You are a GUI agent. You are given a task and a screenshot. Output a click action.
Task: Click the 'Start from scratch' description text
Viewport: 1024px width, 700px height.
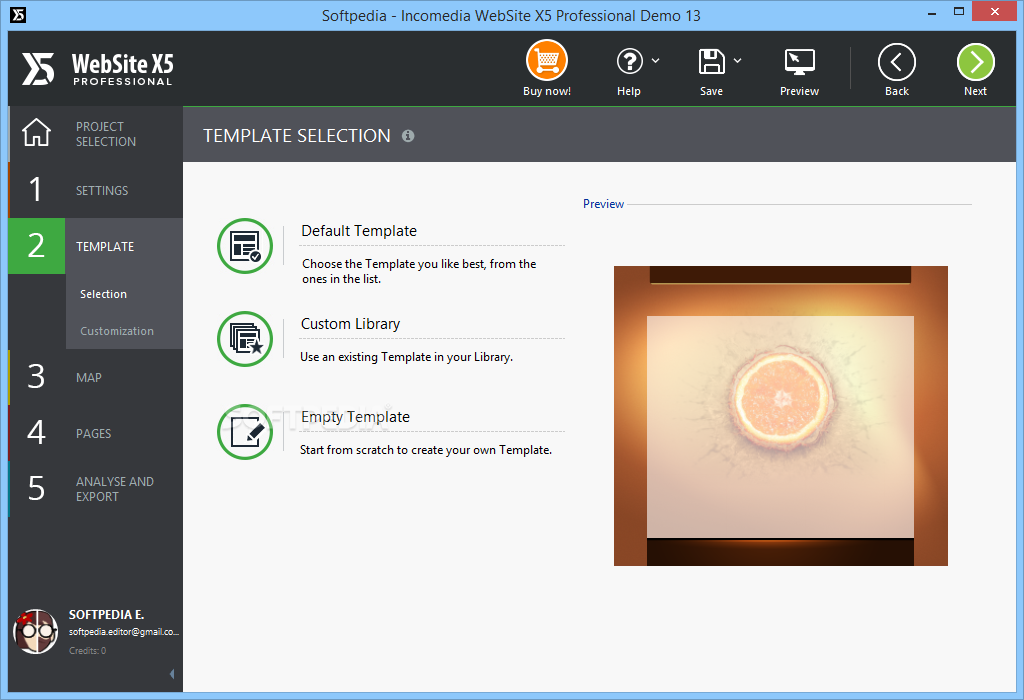[426, 450]
